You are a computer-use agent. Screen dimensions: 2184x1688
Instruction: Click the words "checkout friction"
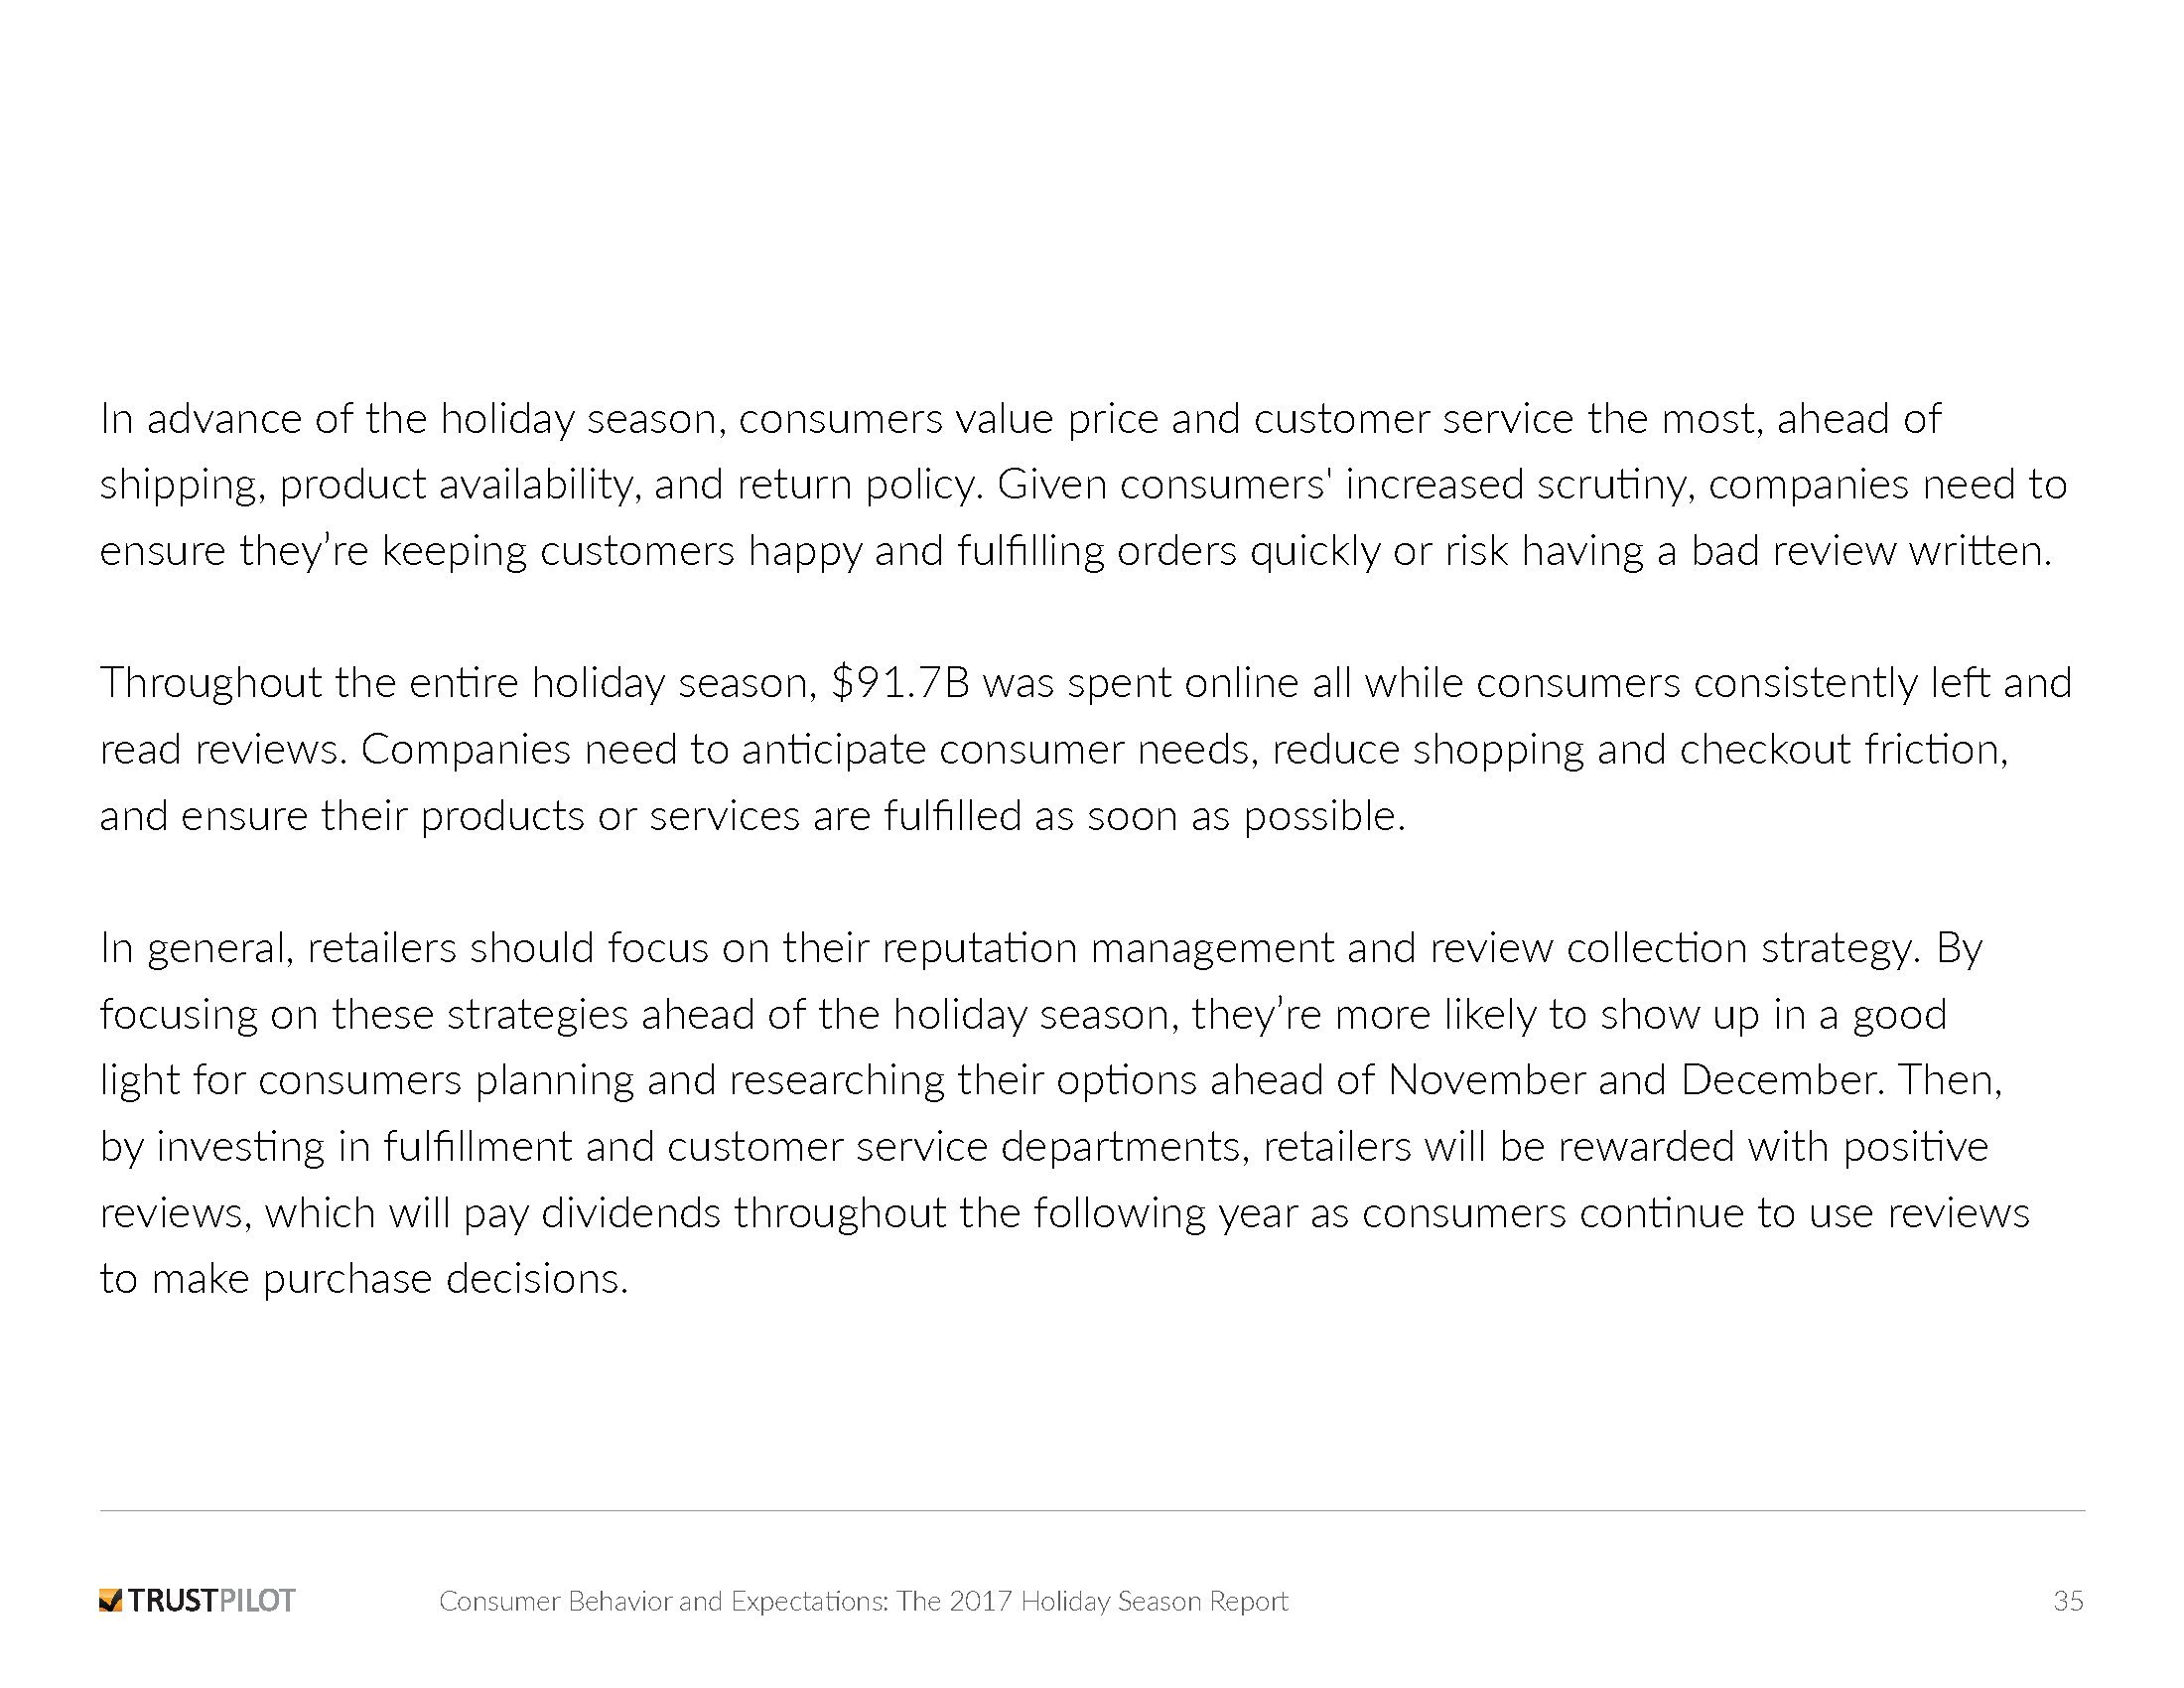1843,750
